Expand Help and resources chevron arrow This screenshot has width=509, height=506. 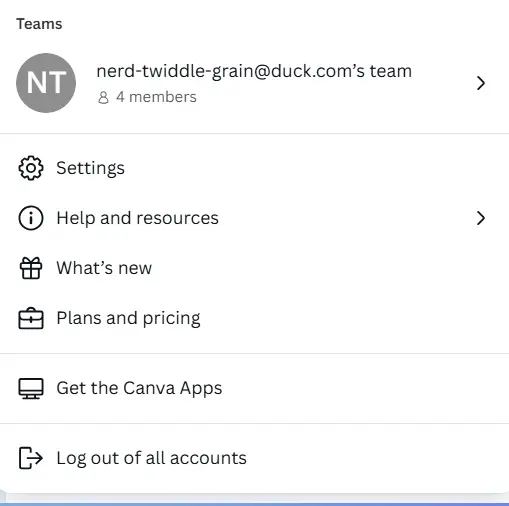pos(481,218)
